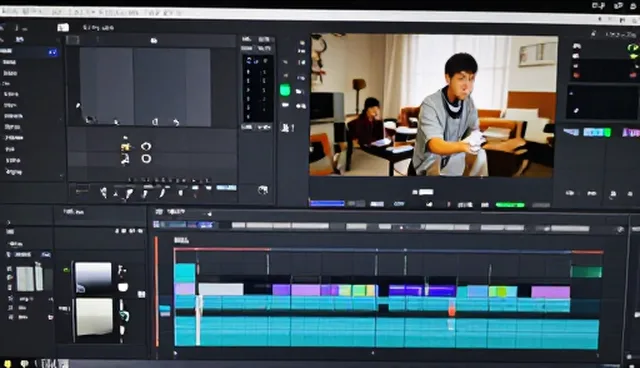
Task: Click the teal curved arrow icon beside lower thumbnail
Action: (x=124, y=315)
